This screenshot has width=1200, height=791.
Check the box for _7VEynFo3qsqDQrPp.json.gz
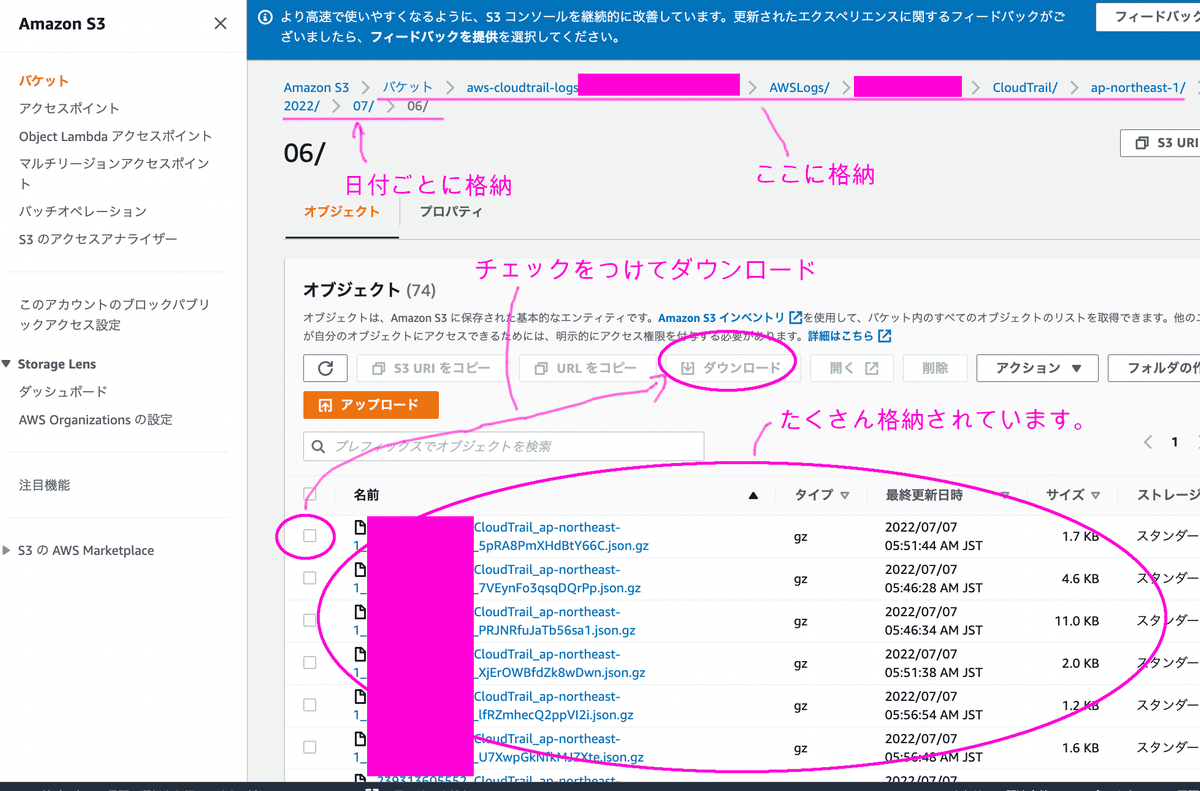(310, 578)
